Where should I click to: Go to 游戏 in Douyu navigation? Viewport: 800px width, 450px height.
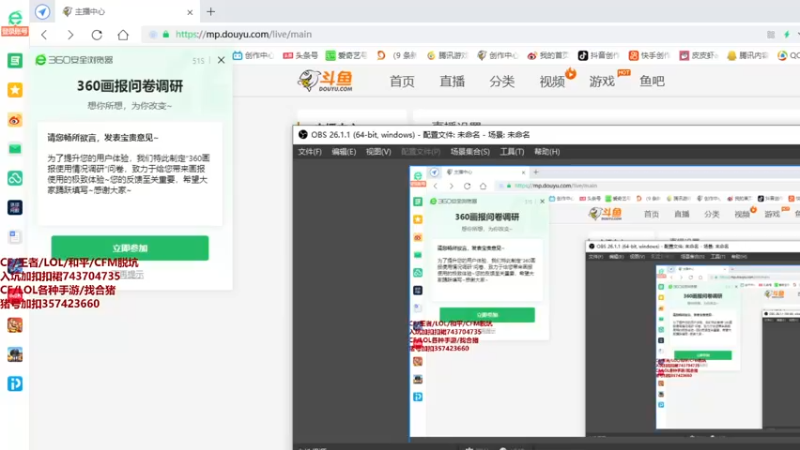(602, 81)
